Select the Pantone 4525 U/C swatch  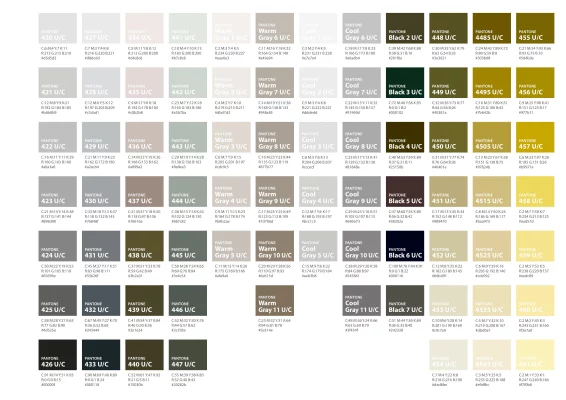(x=492, y=246)
